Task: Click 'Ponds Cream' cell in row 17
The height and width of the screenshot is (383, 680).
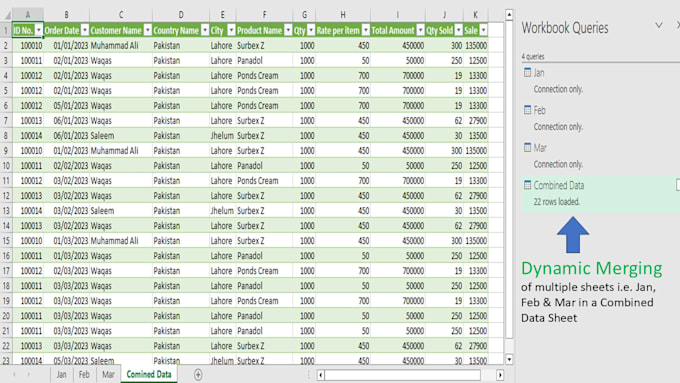Action: [264, 271]
